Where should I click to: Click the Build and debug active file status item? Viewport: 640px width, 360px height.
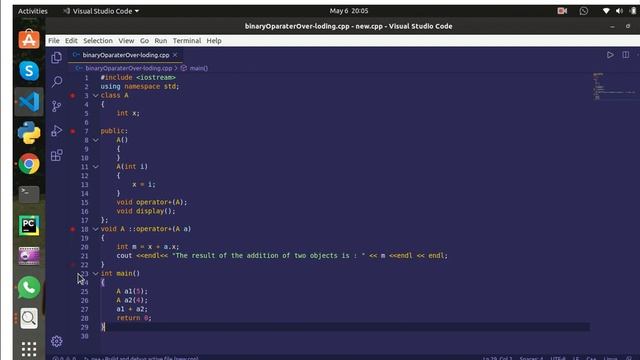tap(142, 358)
